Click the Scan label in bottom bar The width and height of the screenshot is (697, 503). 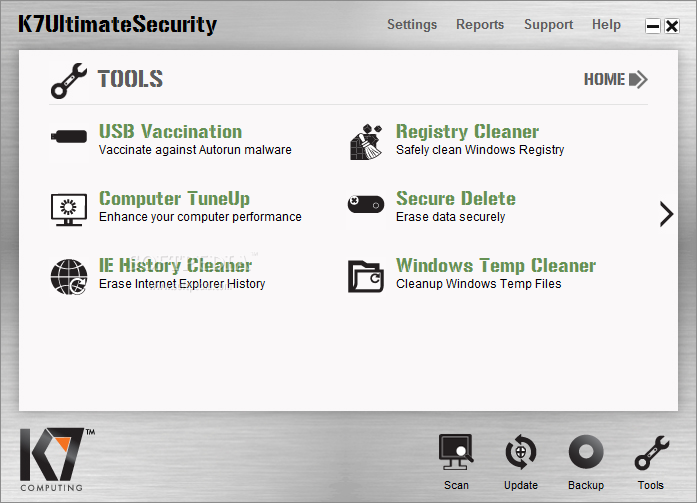click(x=456, y=485)
